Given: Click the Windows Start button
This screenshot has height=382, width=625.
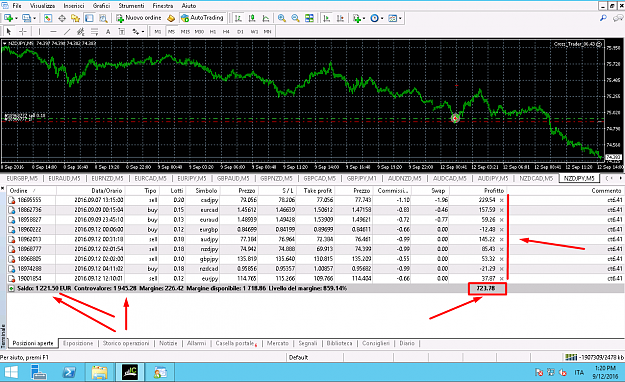Looking at the screenshot, I should 11,372.
